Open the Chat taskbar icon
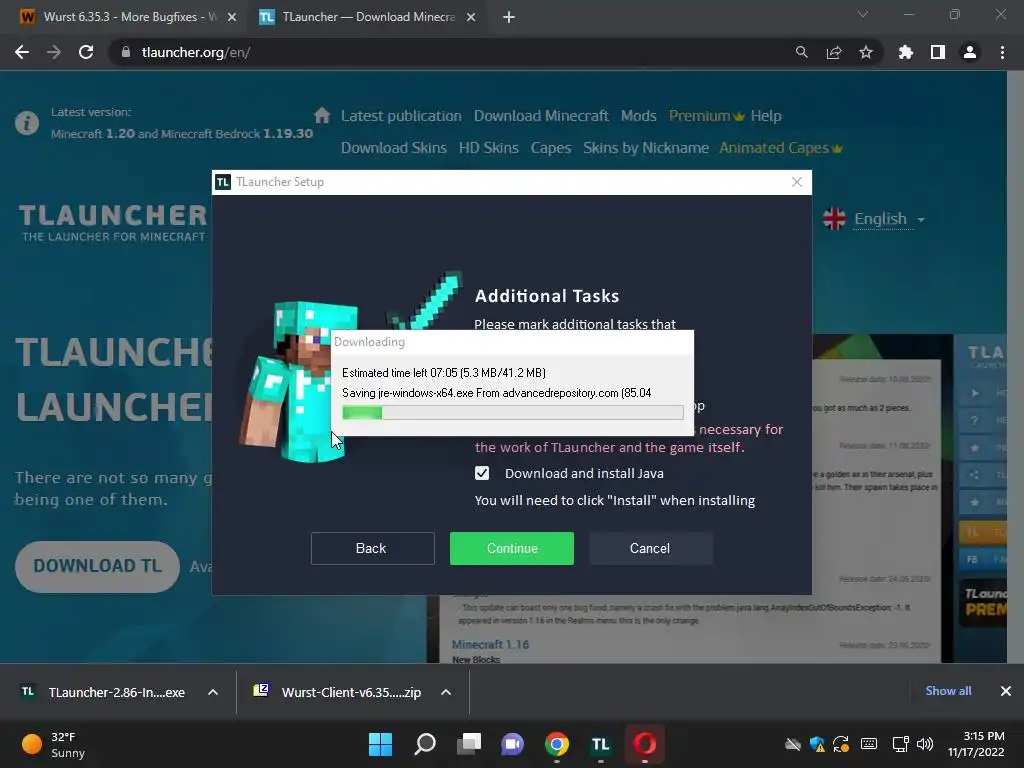Screen dimensions: 1024x768 coord(513,744)
